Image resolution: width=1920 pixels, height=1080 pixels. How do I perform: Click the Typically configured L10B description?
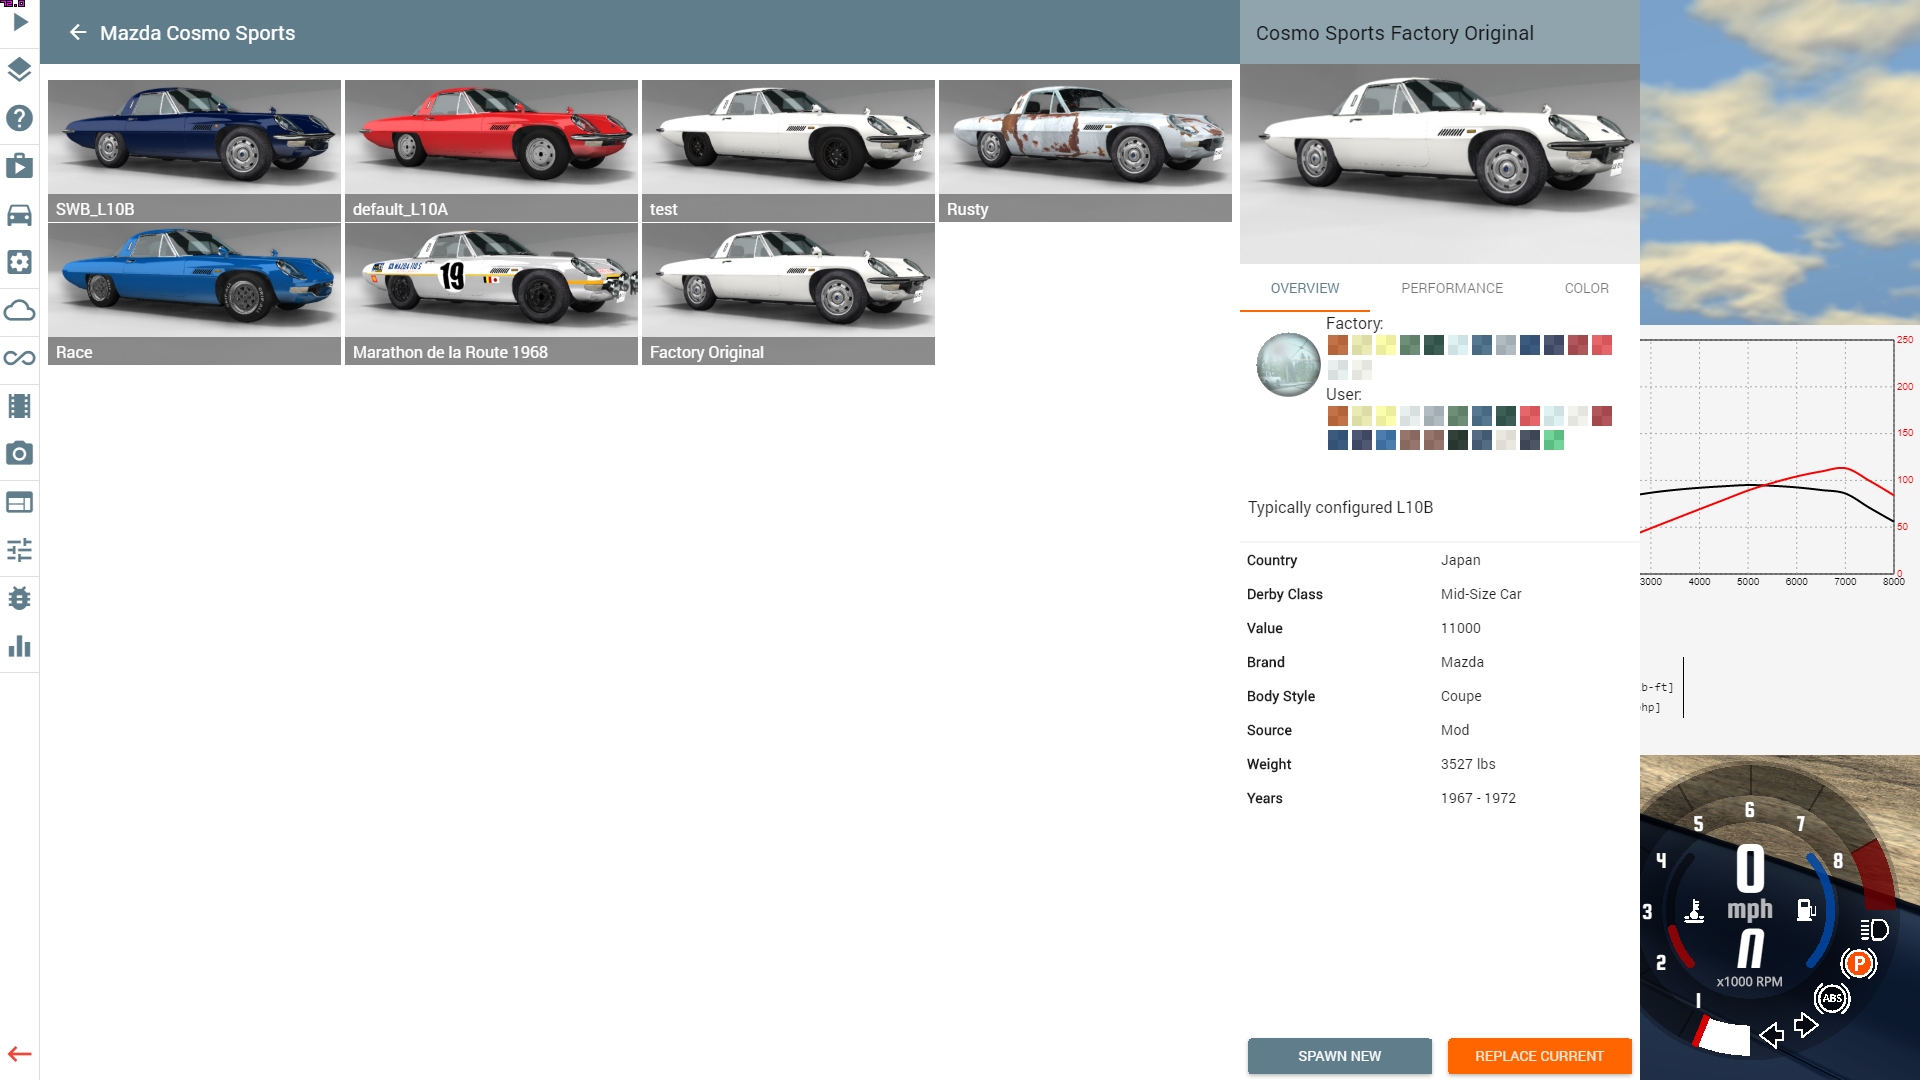click(1340, 507)
